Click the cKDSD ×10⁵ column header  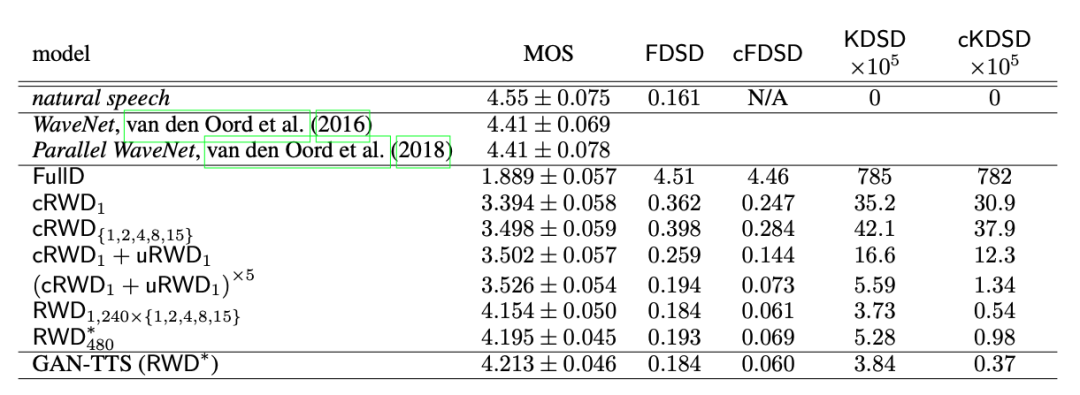pyautogui.click(x=994, y=53)
